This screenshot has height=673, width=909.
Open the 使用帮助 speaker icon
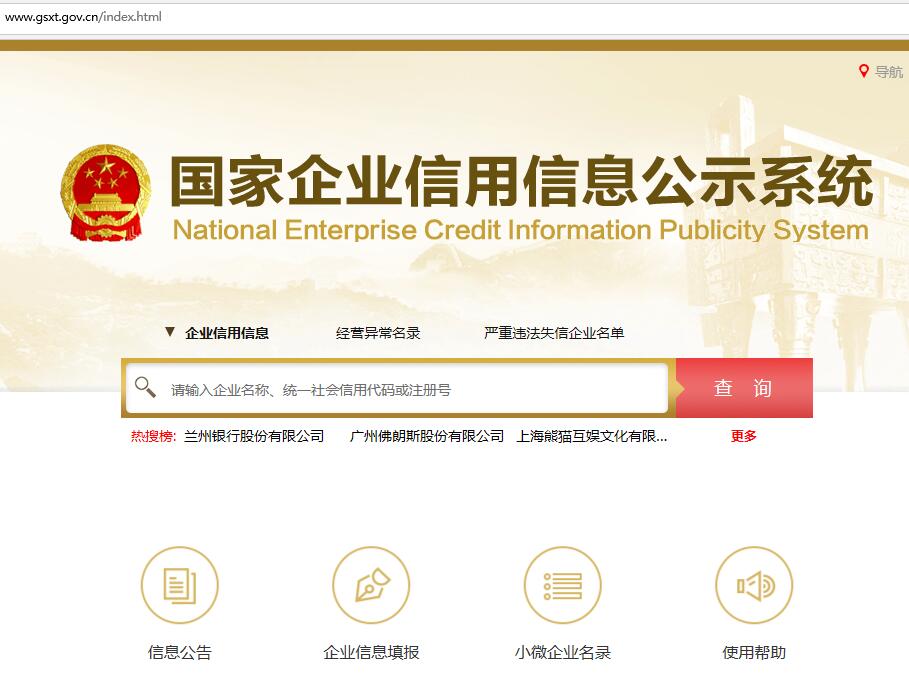point(754,585)
